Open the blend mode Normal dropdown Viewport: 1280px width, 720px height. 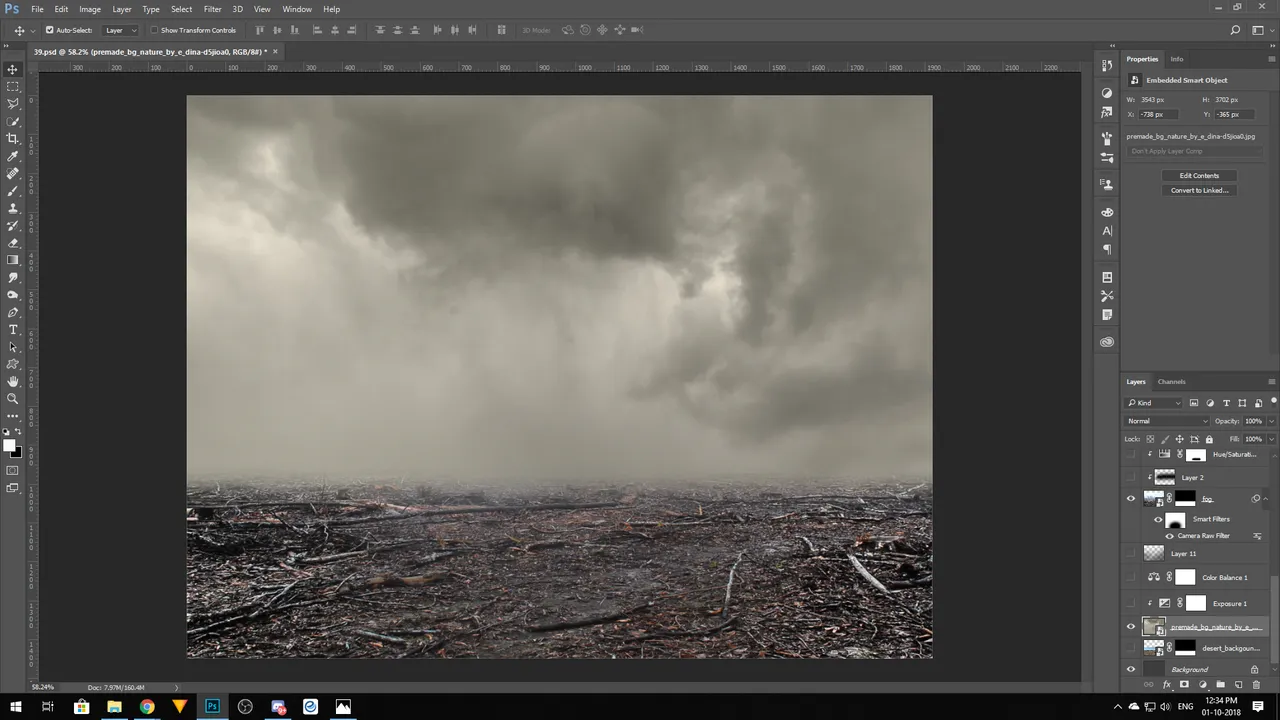tap(1168, 421)
